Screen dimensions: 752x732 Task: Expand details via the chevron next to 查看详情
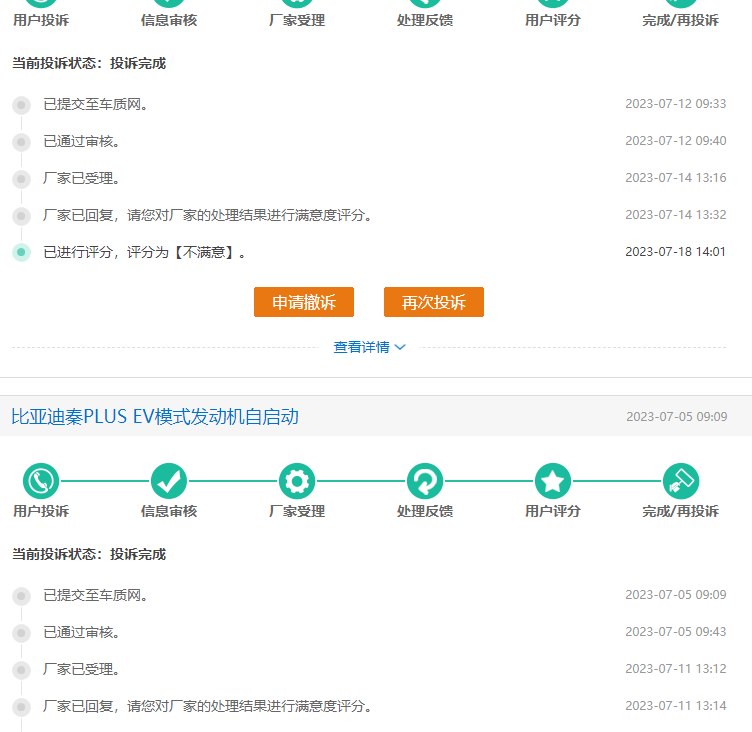[400, 347]
